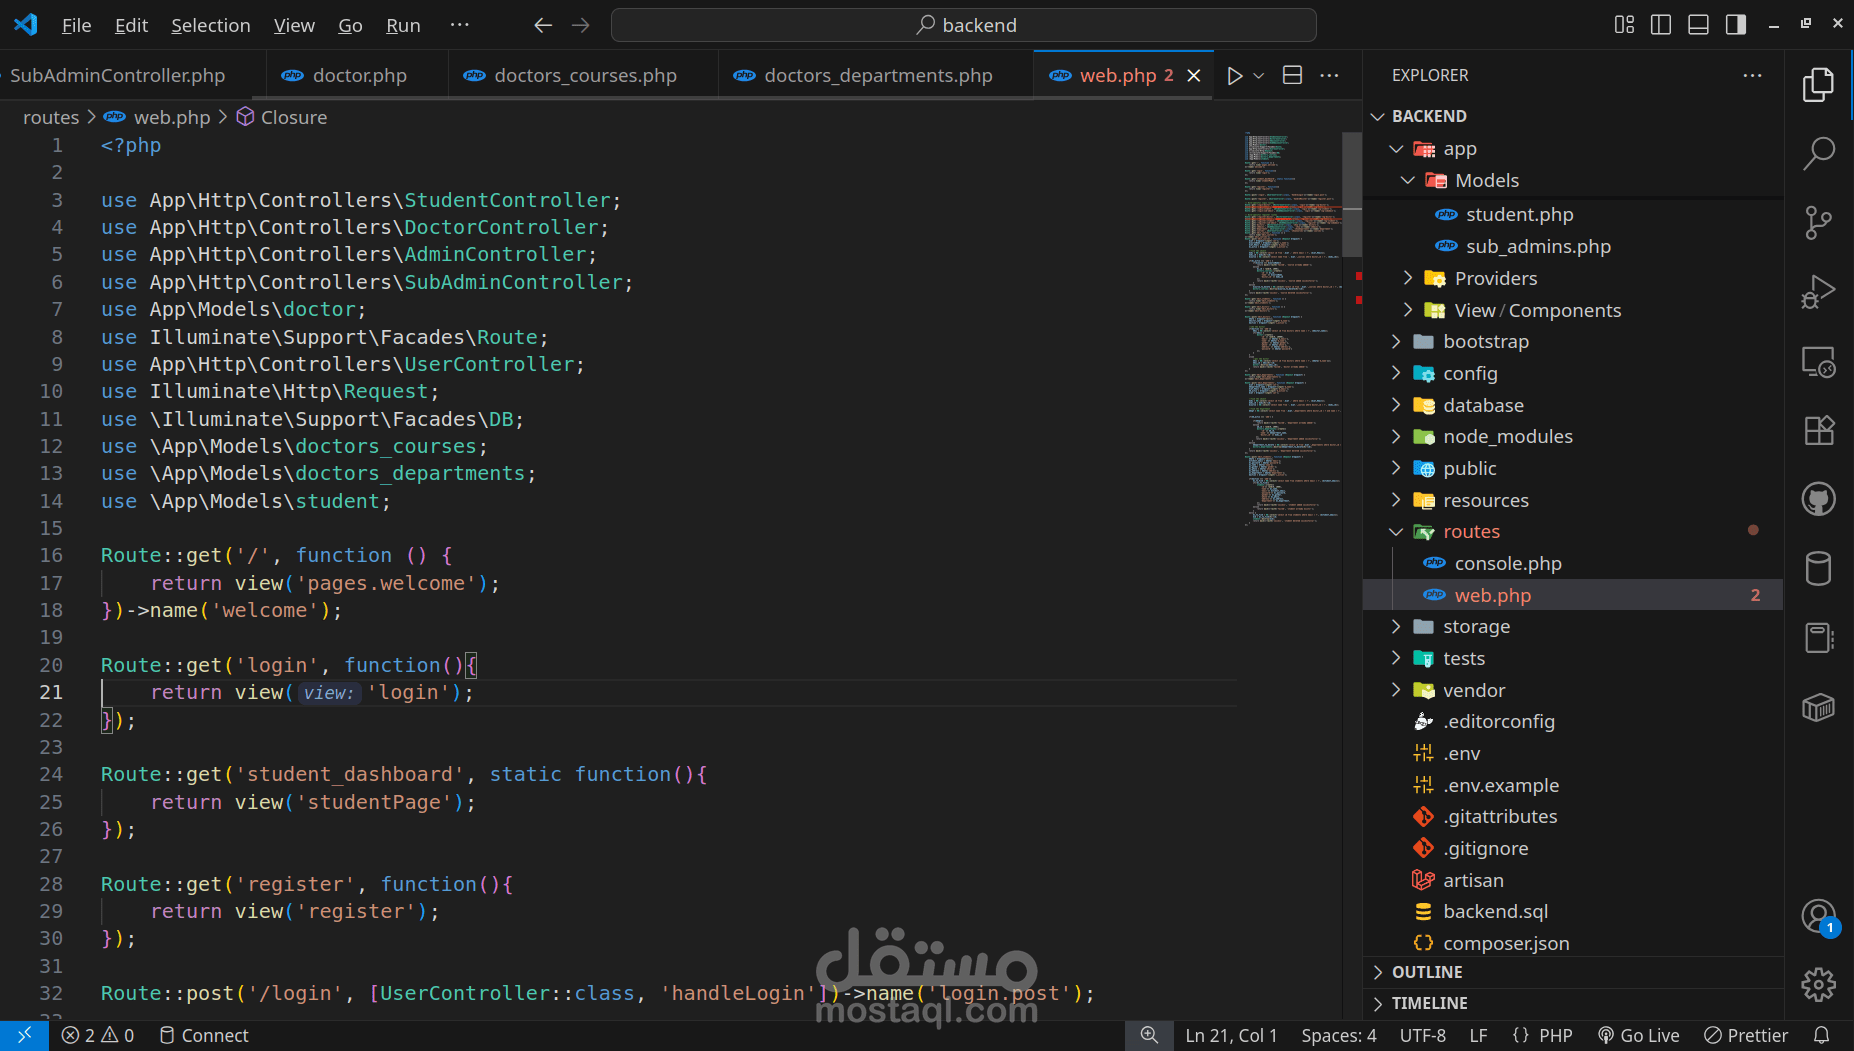The height and width of the screenshot is (1051, 1854).
Task: Click the Split Editor icon
Action: coord(1292,75)
